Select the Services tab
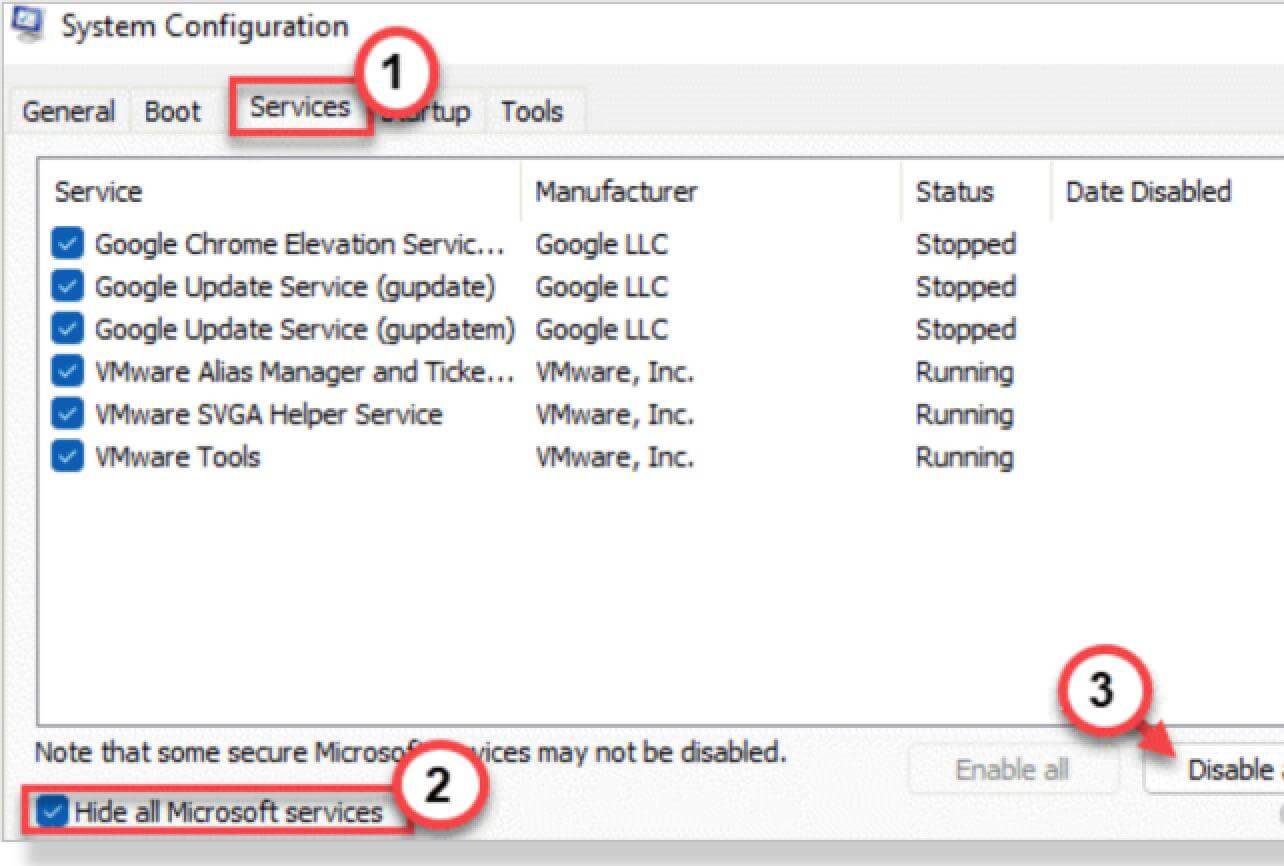Viewport: 1284px width, 866px height. click(300, 108)
